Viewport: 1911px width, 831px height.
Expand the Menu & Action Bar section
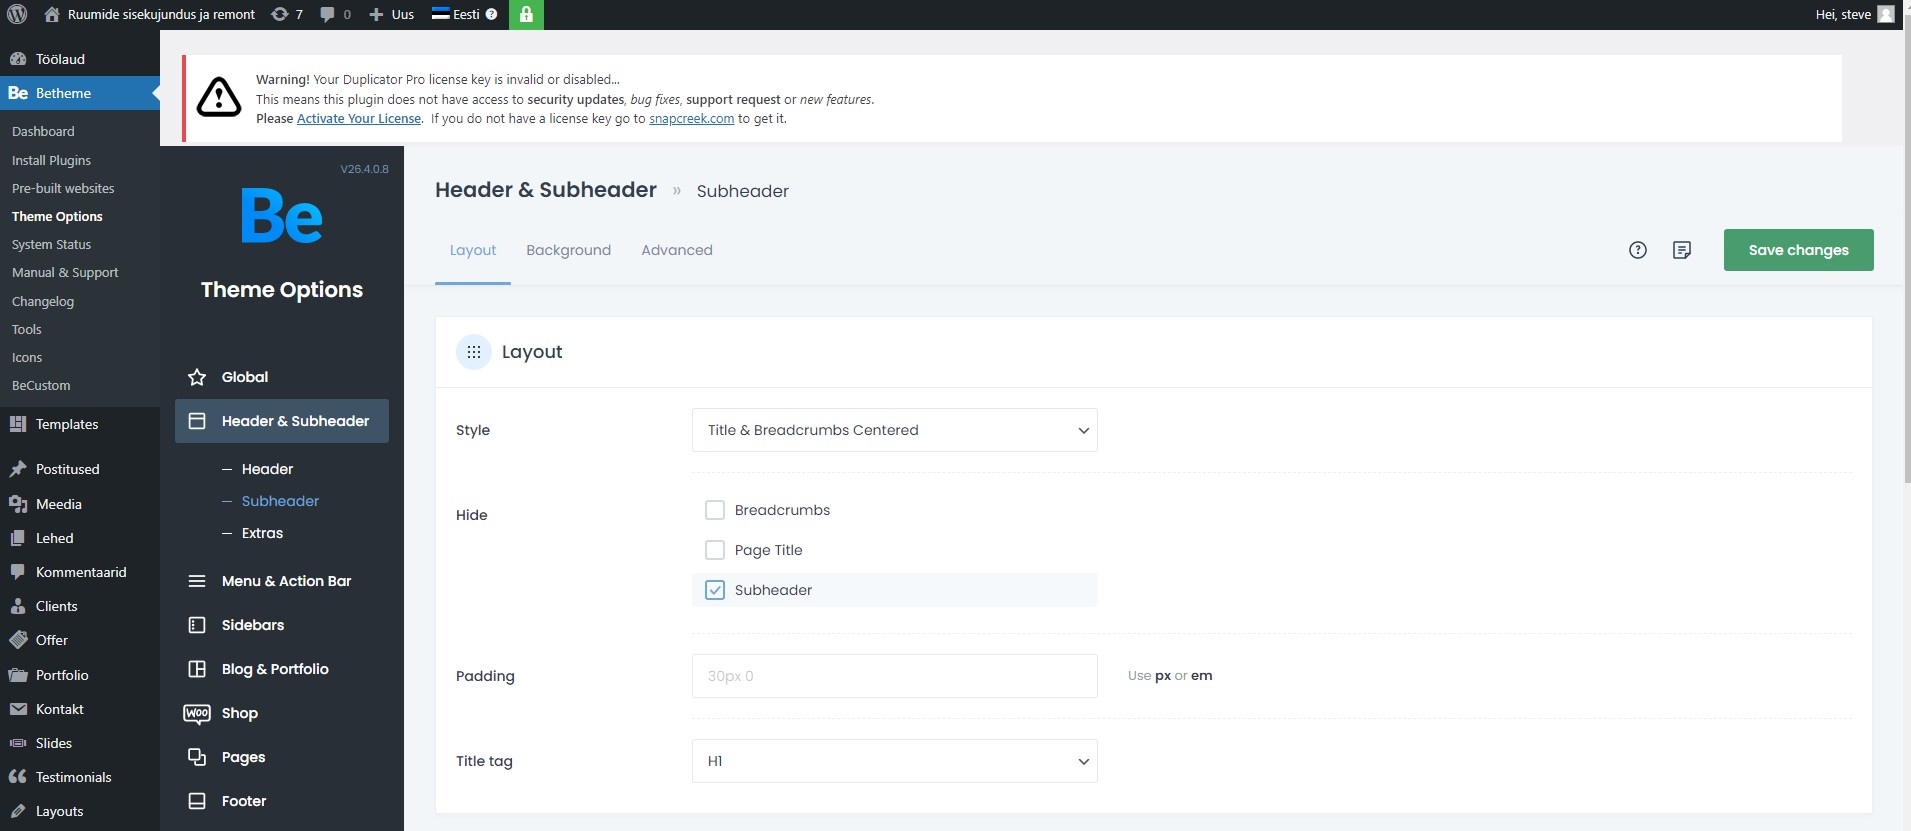[x=286, y=581]
